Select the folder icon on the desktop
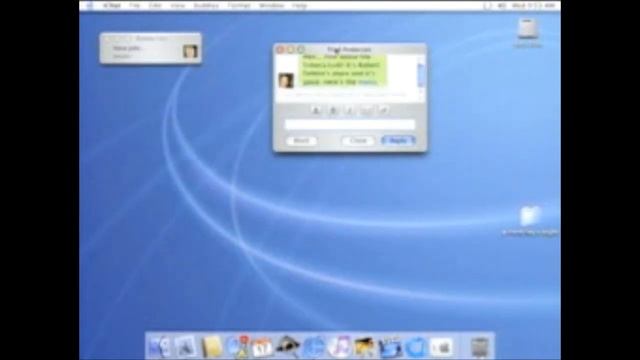Image resolution: width=640 pixels, height=360 pixels. point(530,216)
